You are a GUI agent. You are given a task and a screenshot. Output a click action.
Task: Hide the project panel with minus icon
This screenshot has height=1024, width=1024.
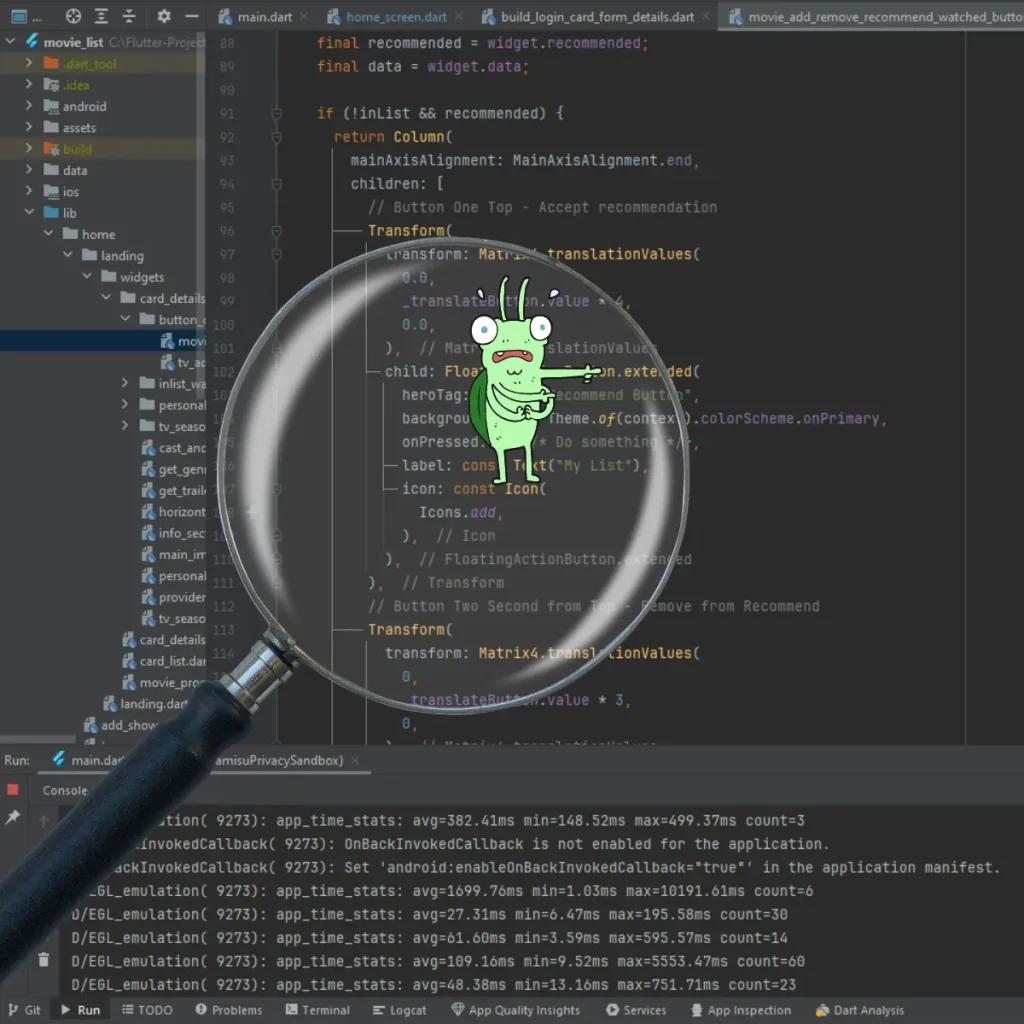[x=191, y=16]
